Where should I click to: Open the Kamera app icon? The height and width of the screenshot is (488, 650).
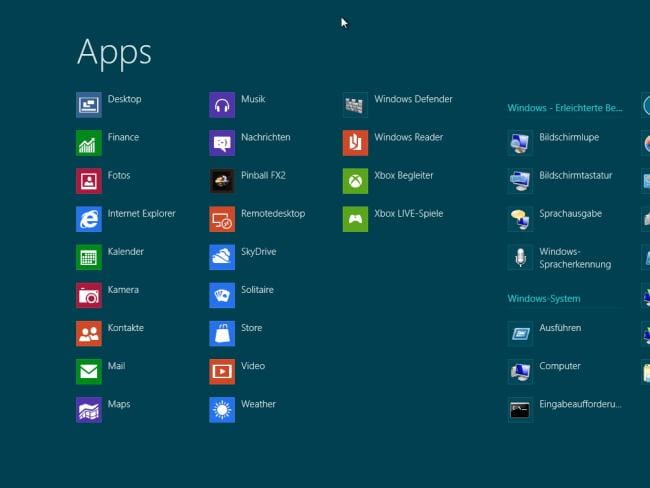(x=89, y=296)
